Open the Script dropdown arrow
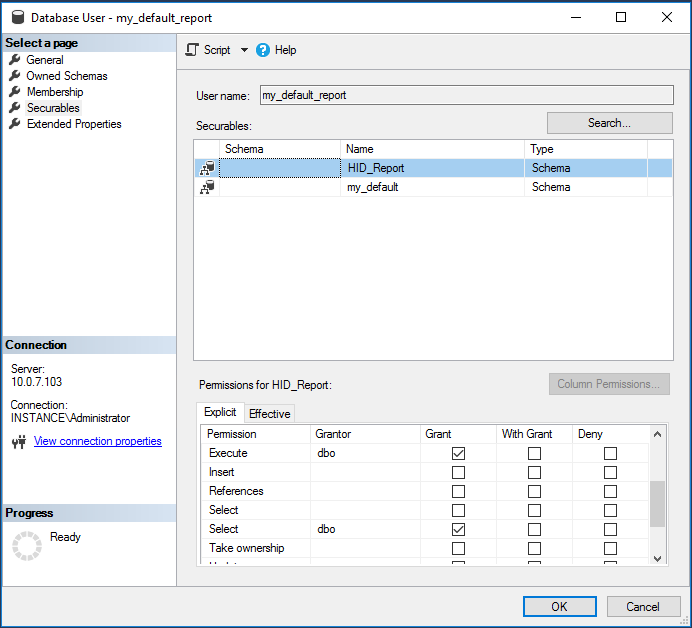 click(x=244, y=50)
